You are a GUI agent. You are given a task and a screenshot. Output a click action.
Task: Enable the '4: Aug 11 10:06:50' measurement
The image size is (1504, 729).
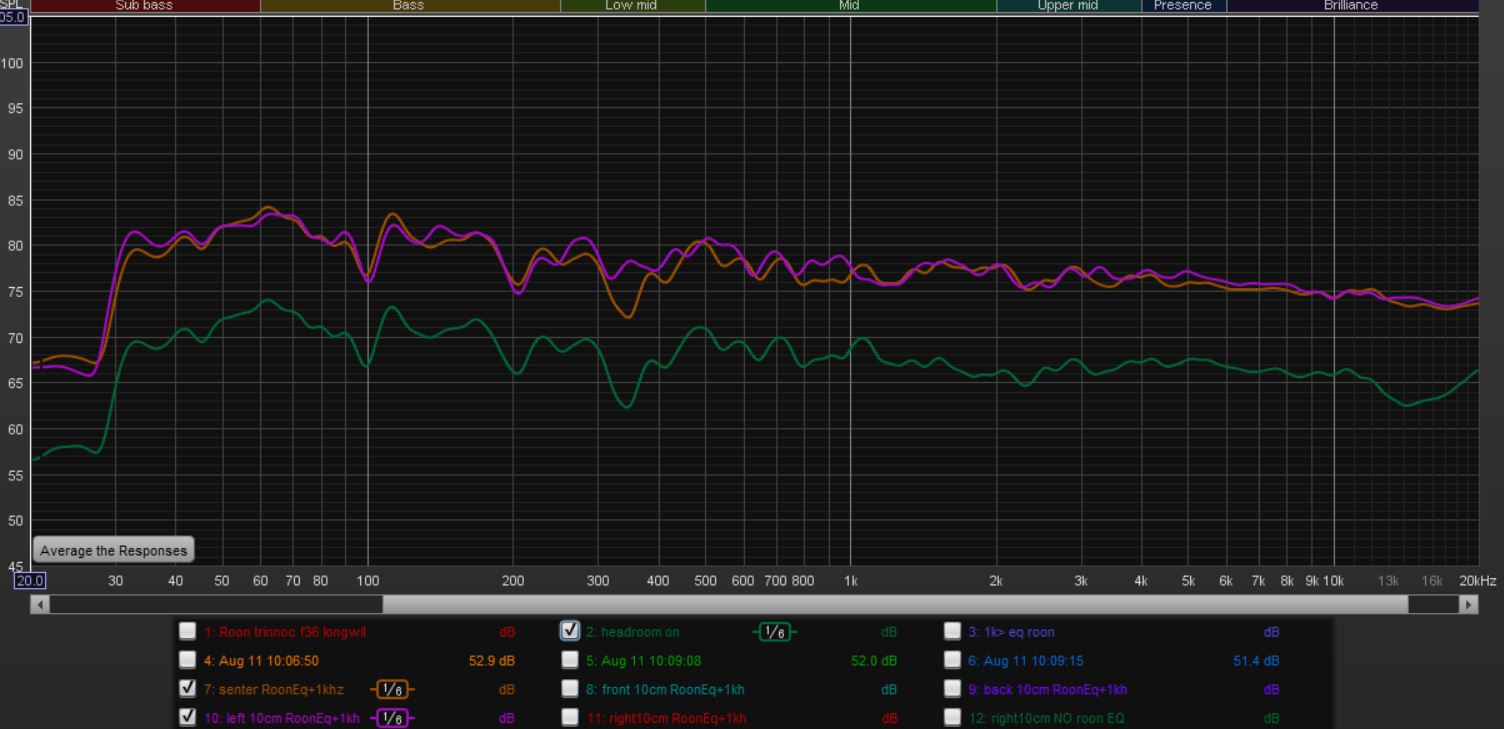[188, 660]
